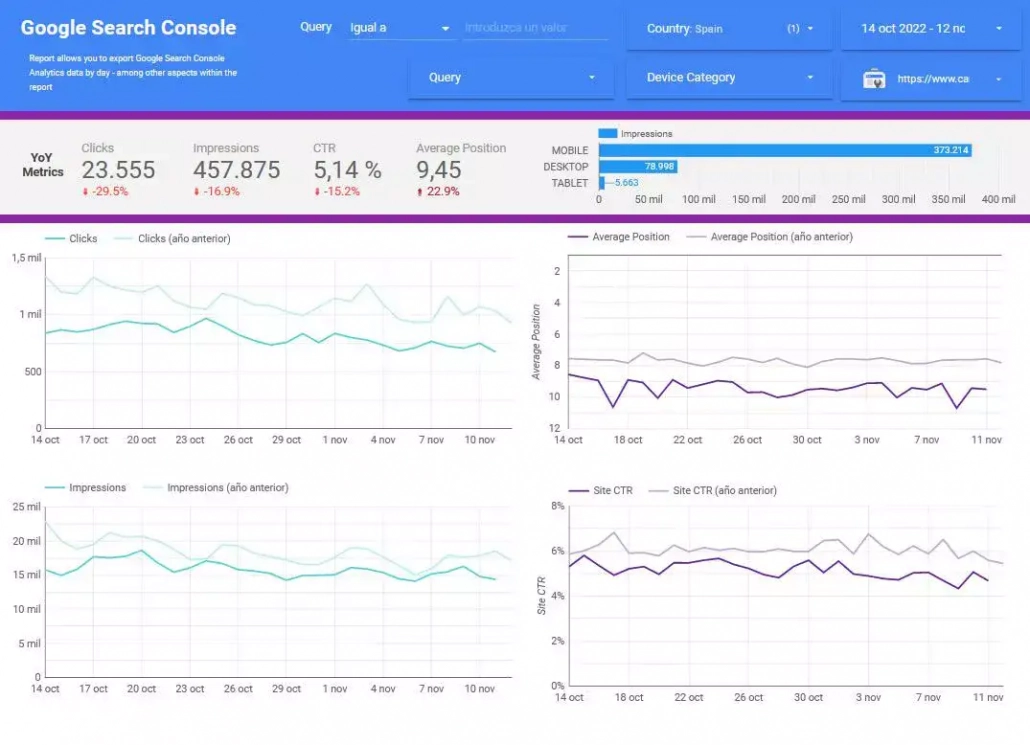Toggle 'Site CTR (año anterior)' legend entry
The height and width of the screenshot is (745, 1030).
(x=713, y=491)
